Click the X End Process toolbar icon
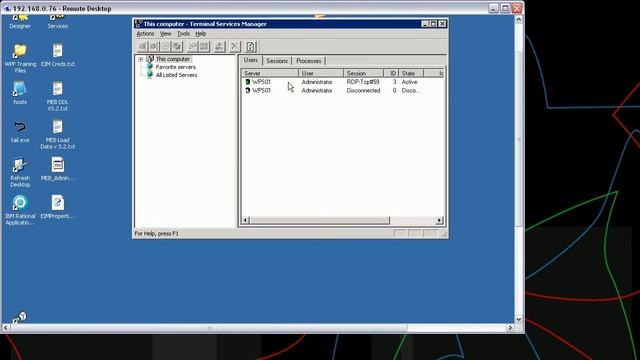Viewport: 640px width, 360px height. click(235, 47)
